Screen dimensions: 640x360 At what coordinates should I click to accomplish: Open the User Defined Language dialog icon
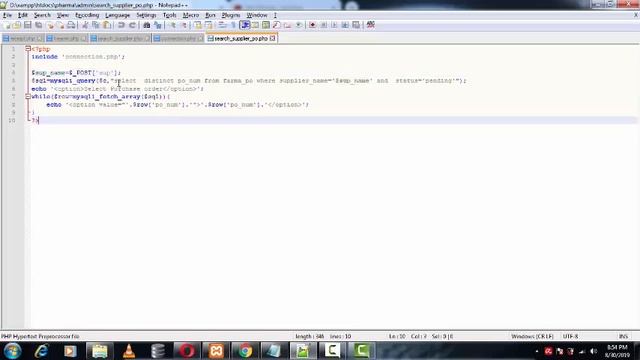click(x=255, y=25)
